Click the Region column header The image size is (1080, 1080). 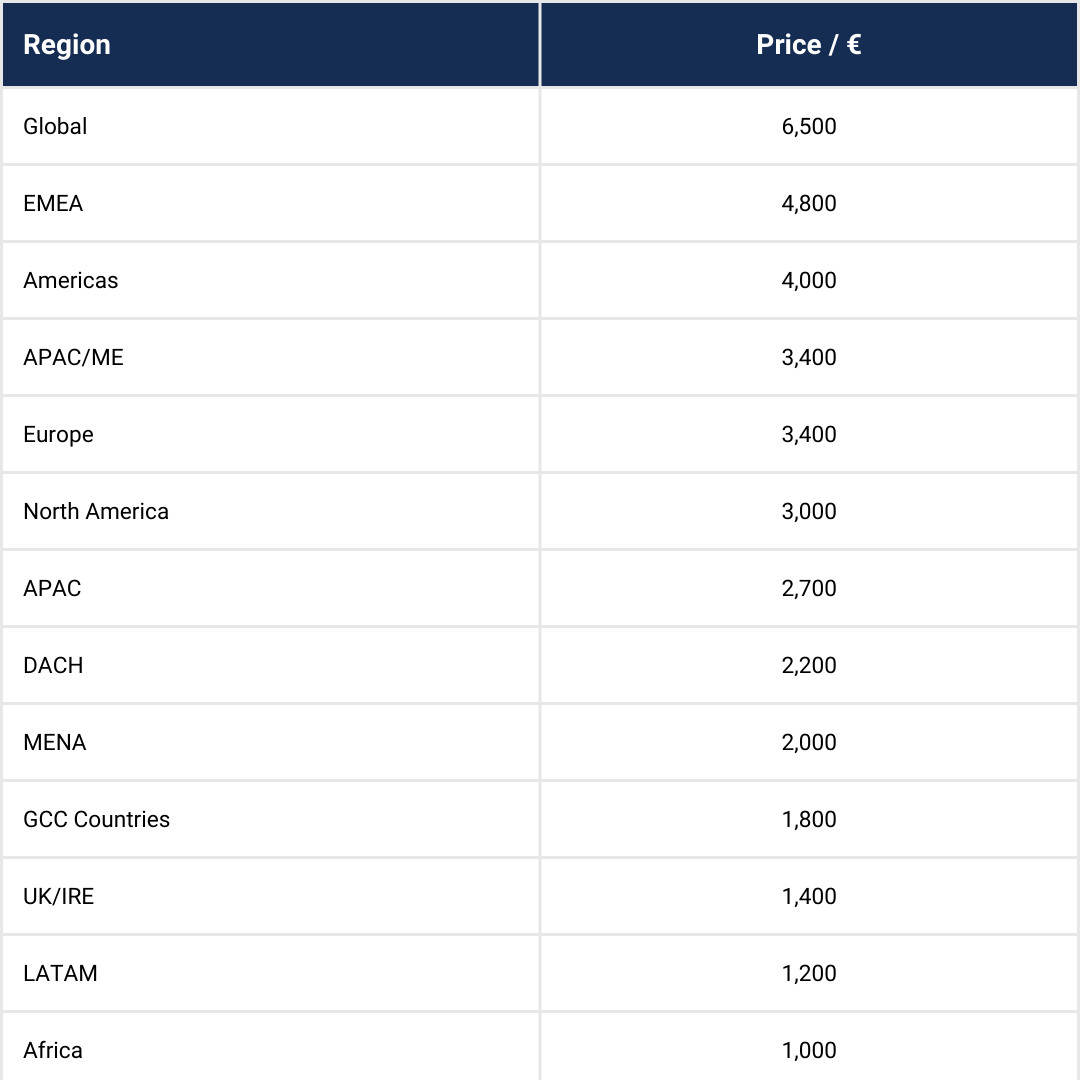[67, 45]
